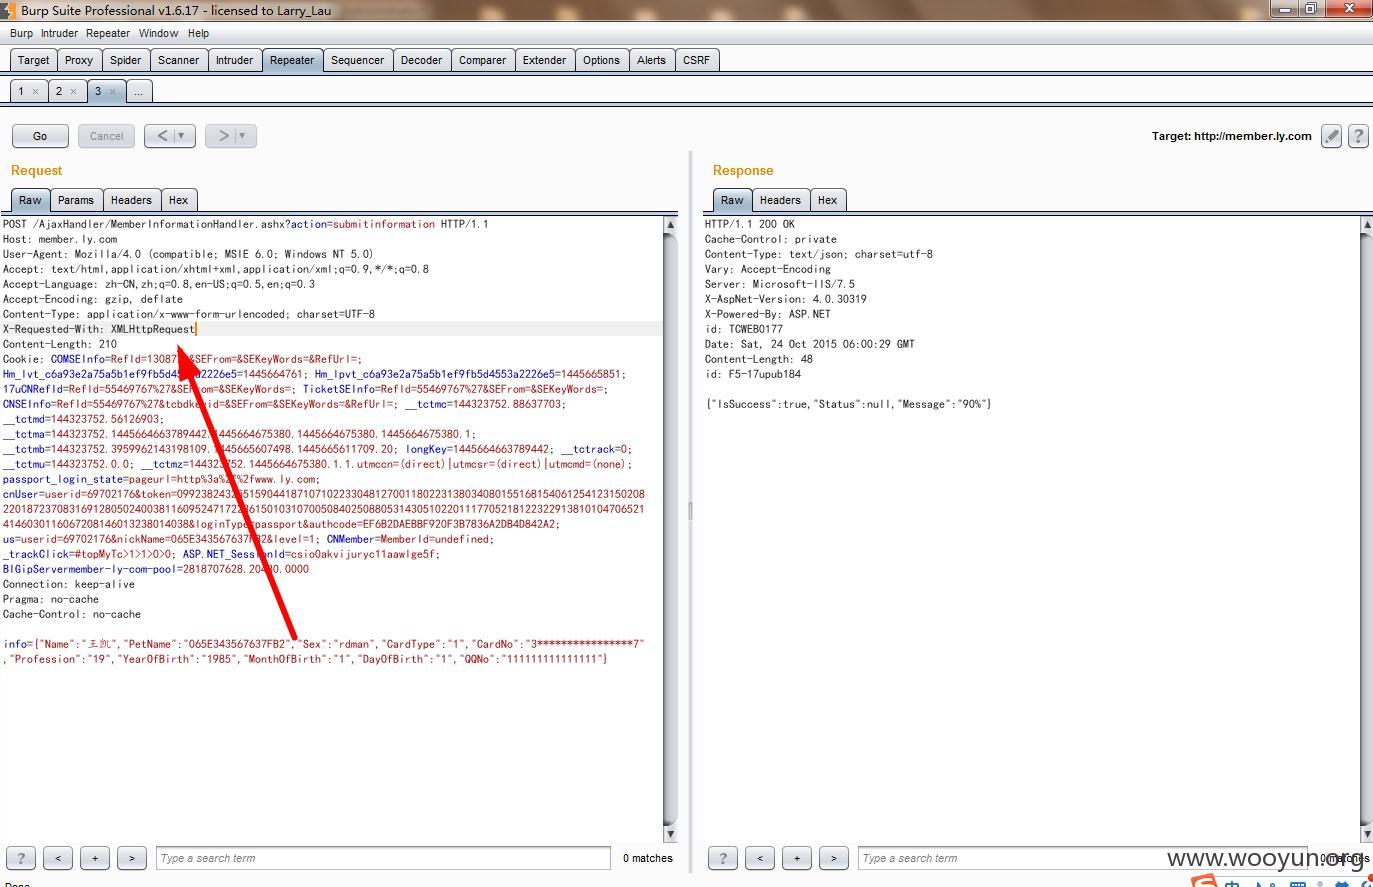Open the Window menu

point(158,33)
